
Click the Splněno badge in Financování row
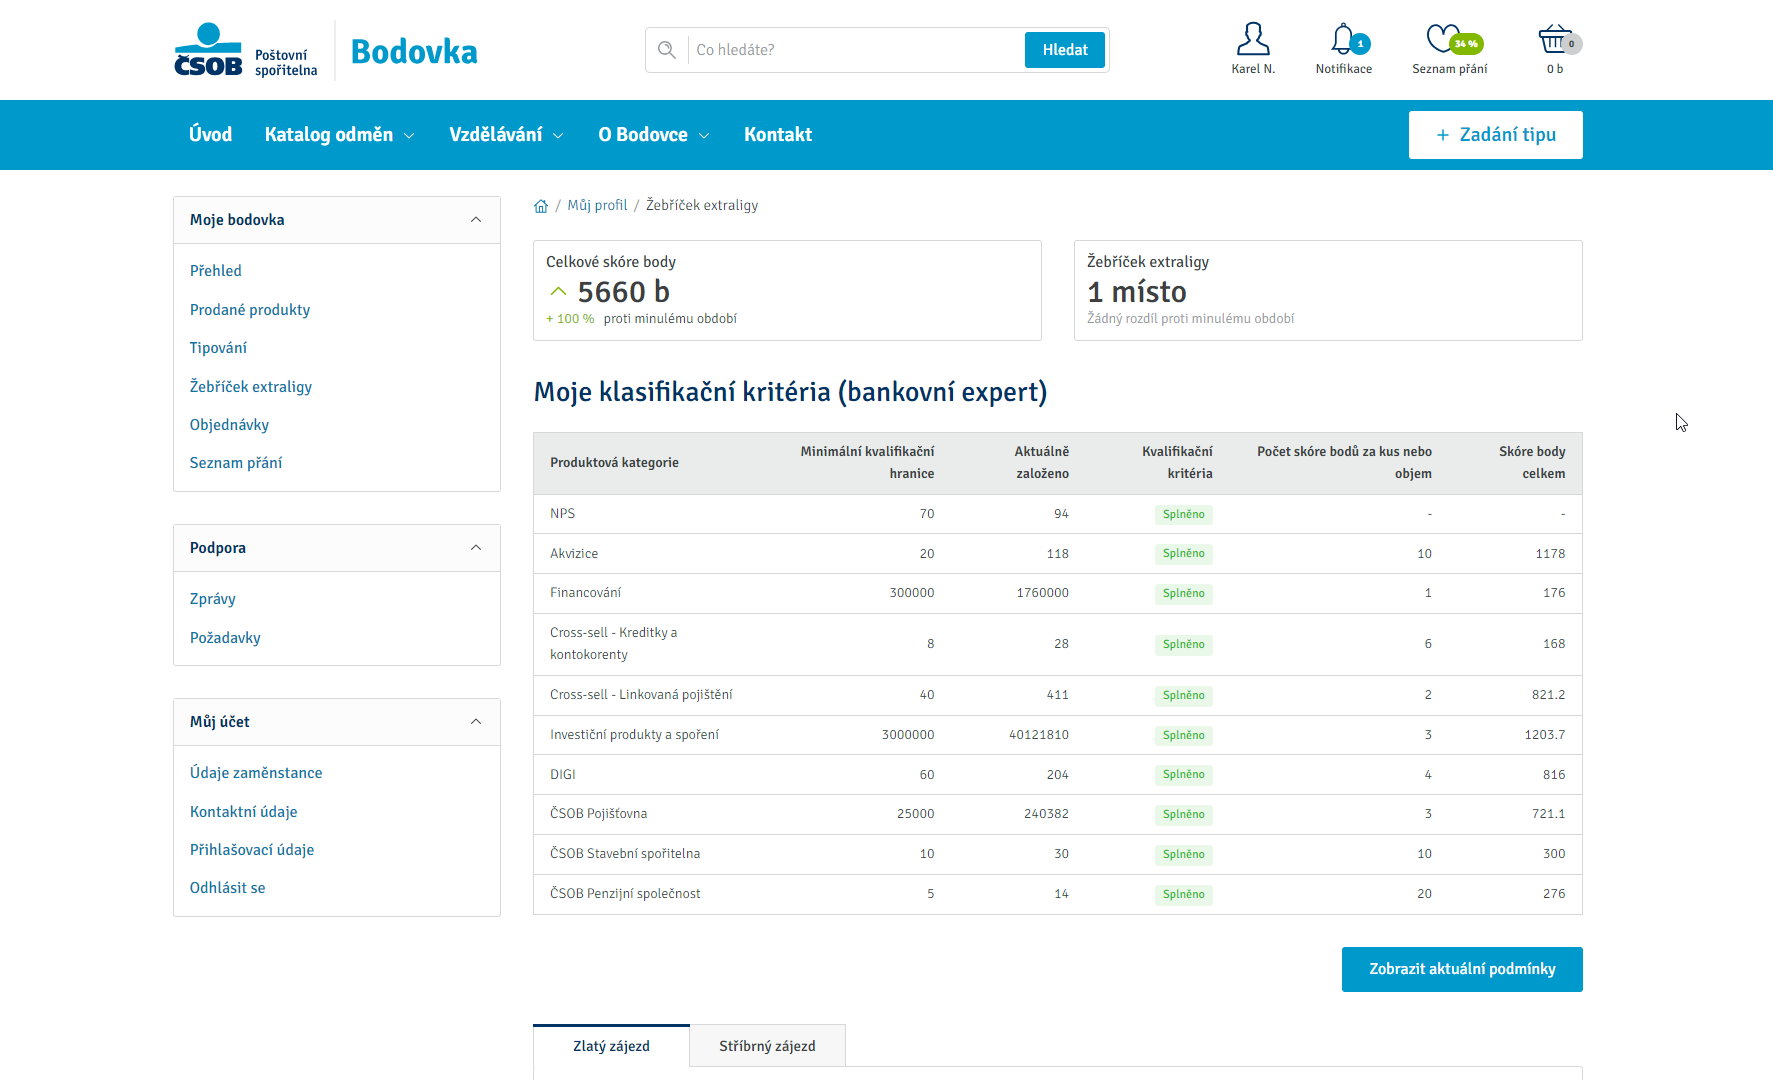pyautogui.click(x=1184, y=593)
